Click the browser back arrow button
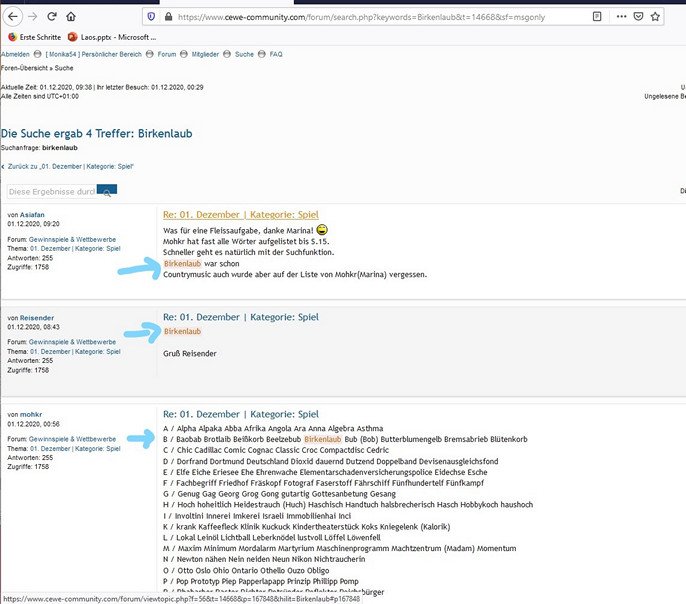This screenshot has width=686, height=604. pos(13,17)
